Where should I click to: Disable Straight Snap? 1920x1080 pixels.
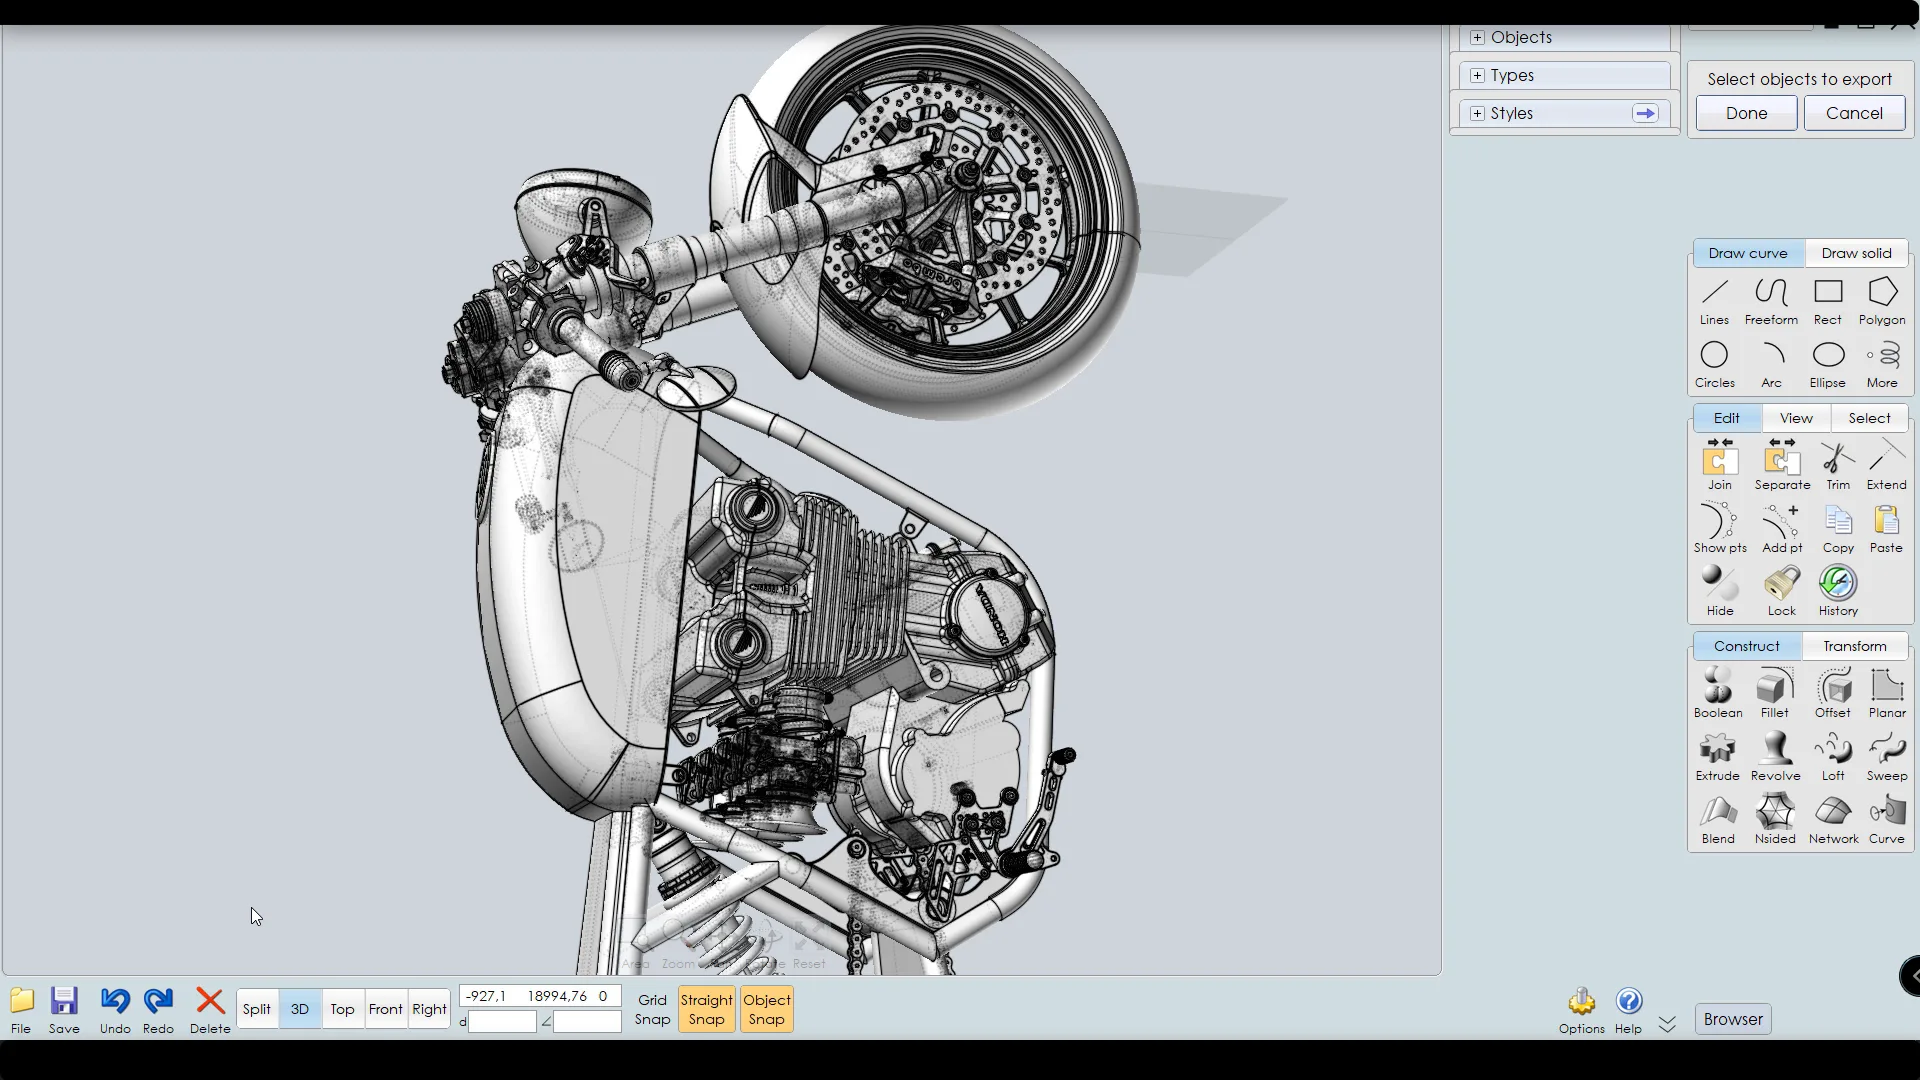706,1009
